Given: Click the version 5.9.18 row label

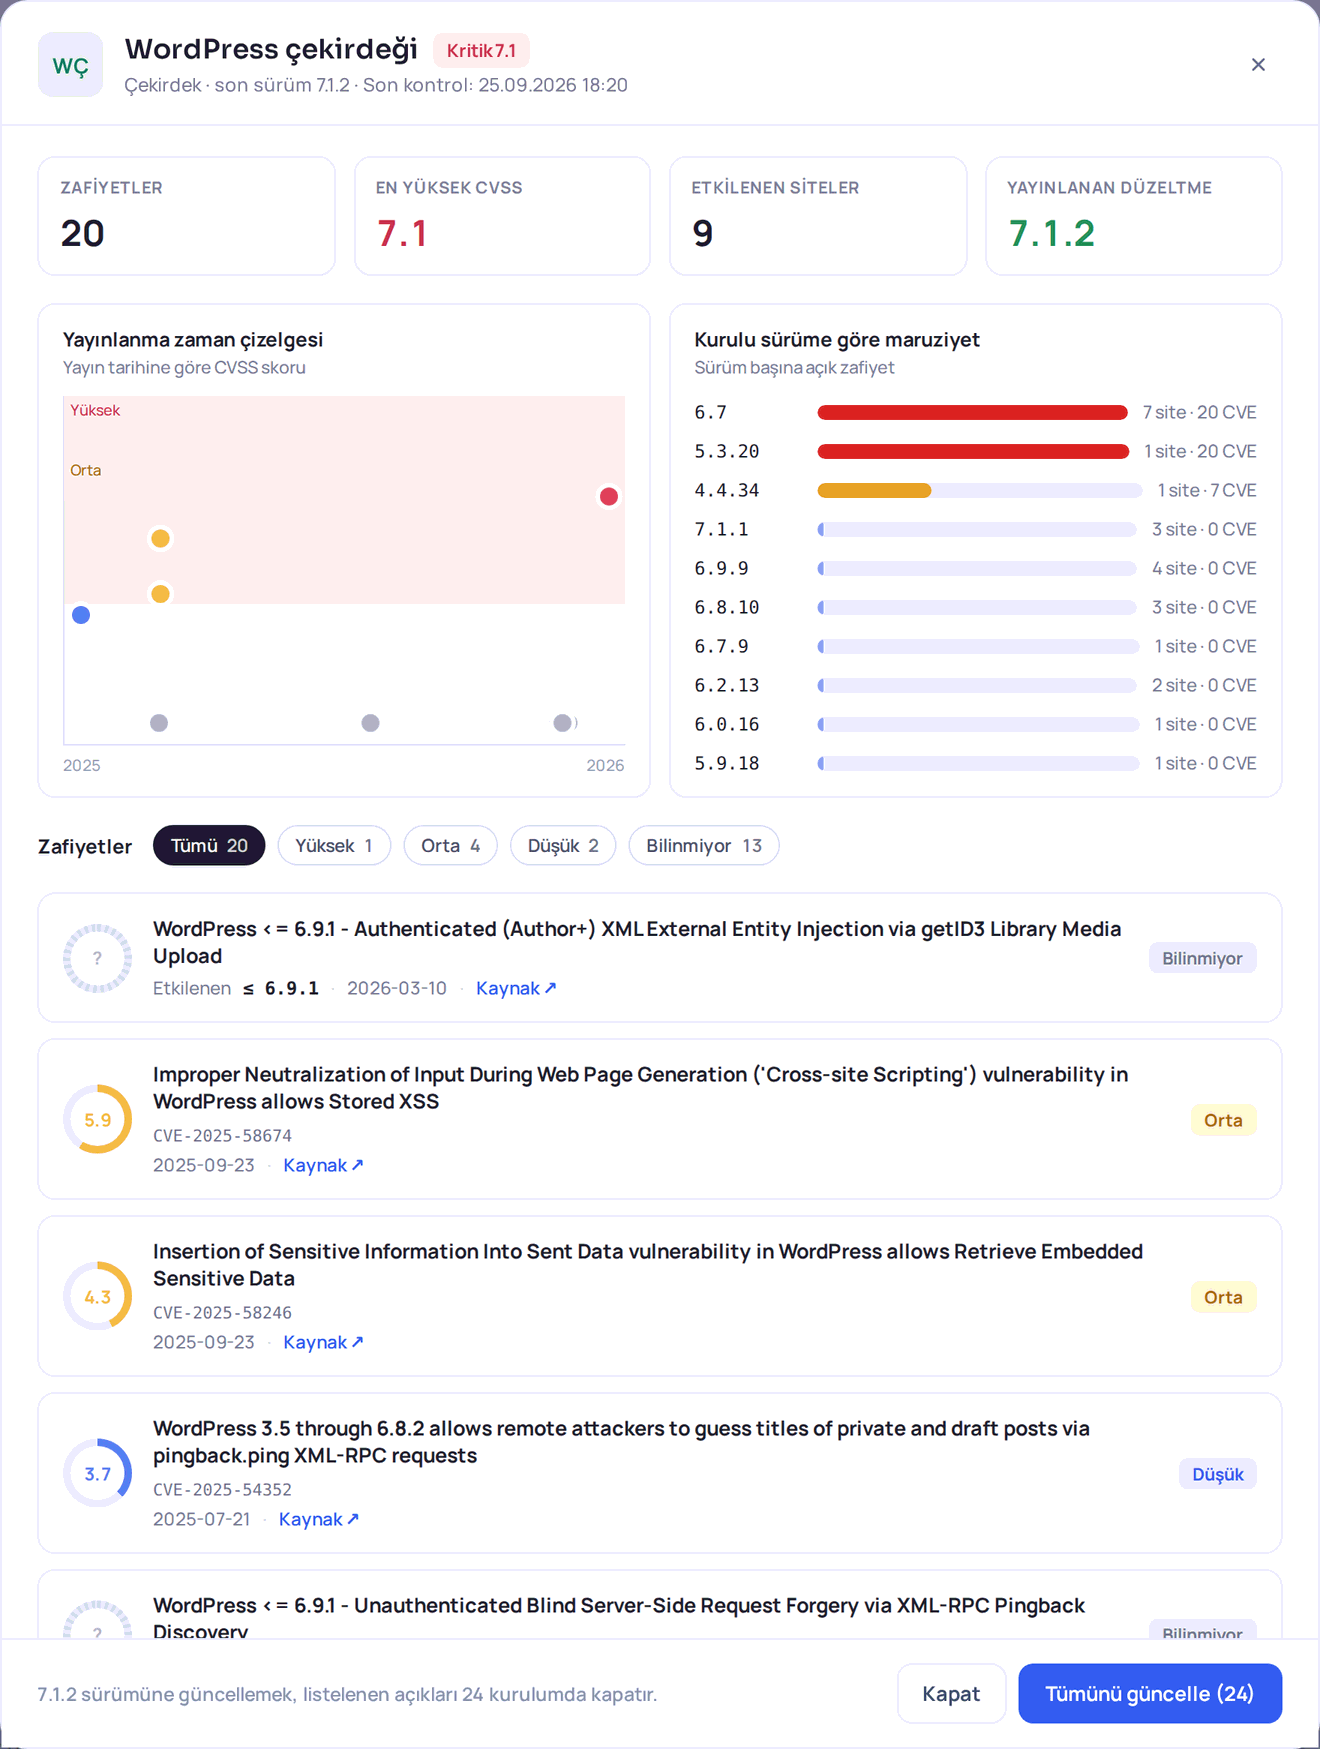Looking at the screenshot, I should 727,763.
